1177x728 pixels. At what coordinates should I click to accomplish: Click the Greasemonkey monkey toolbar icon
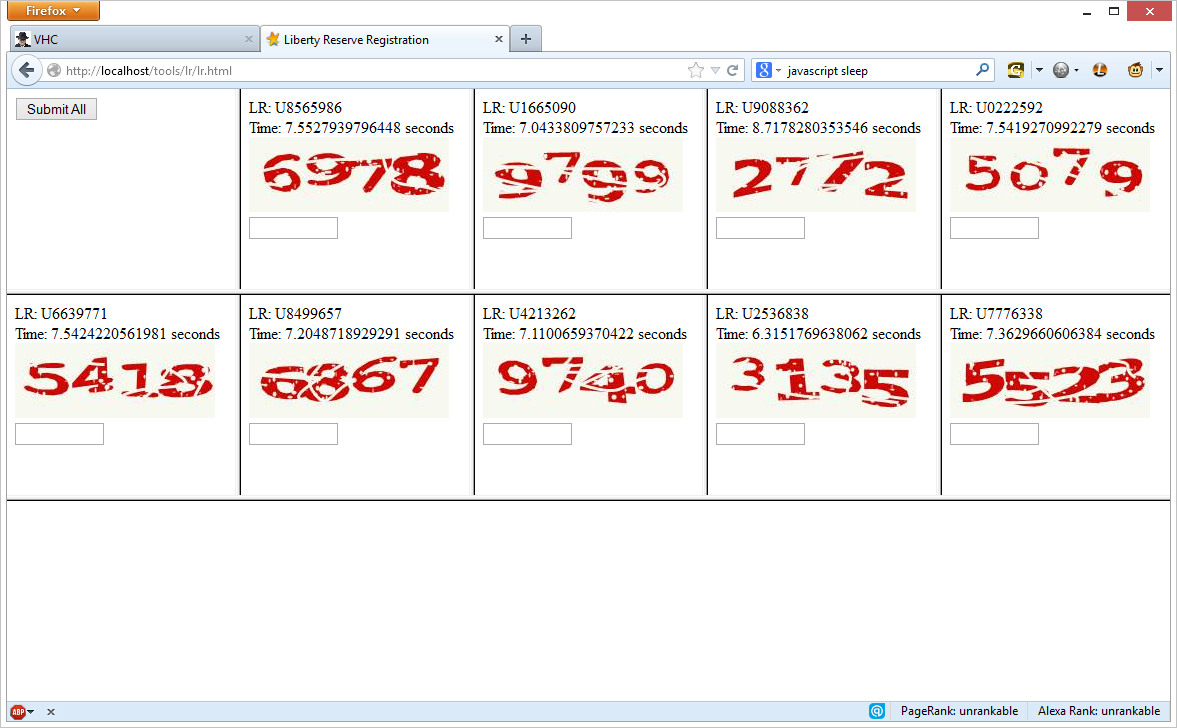[1135, 70]
